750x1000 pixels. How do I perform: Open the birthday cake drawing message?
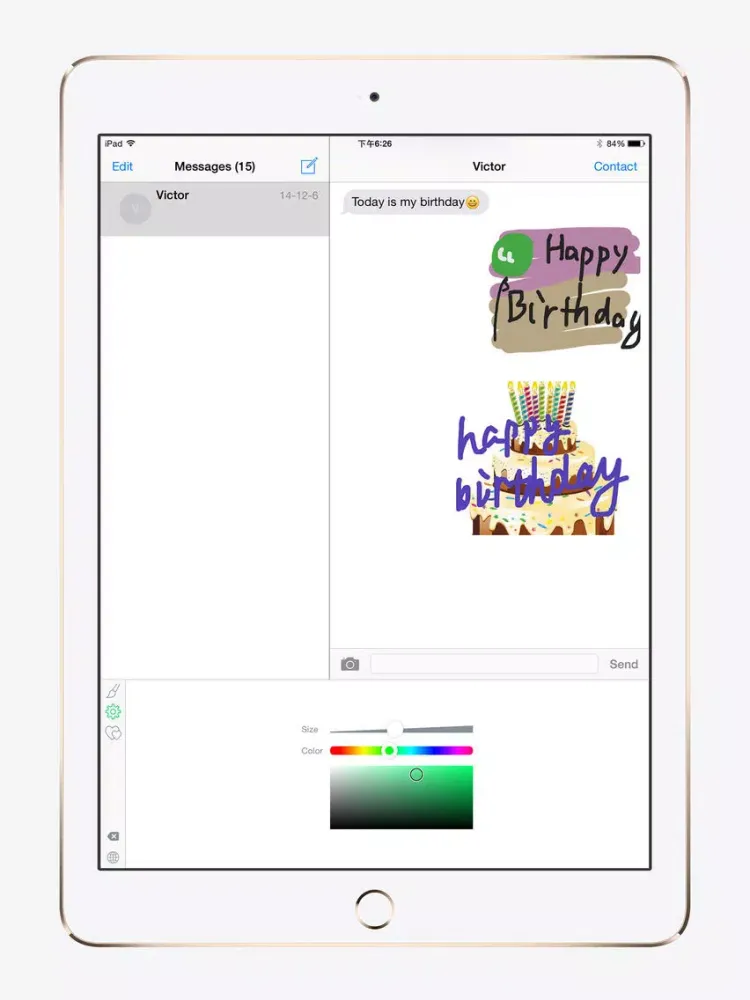click(542, 458)
